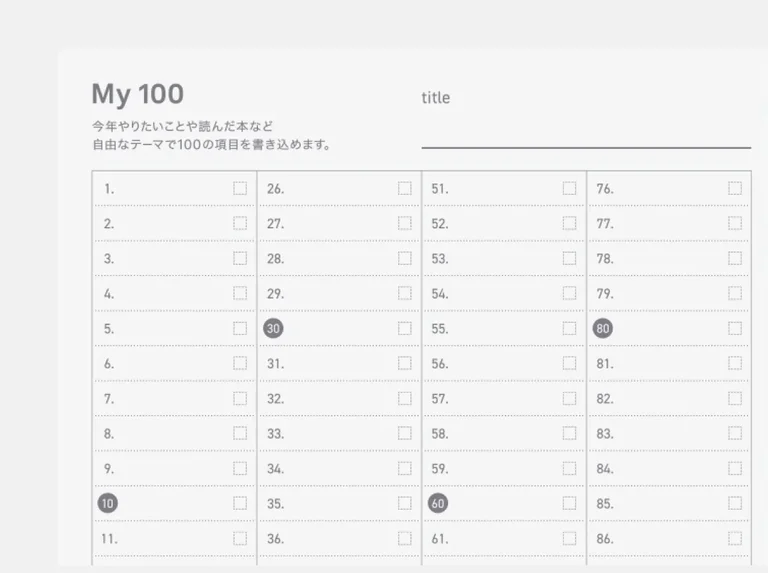Click the circled 60 marker
768x573 pixels.
click(438, 503)
